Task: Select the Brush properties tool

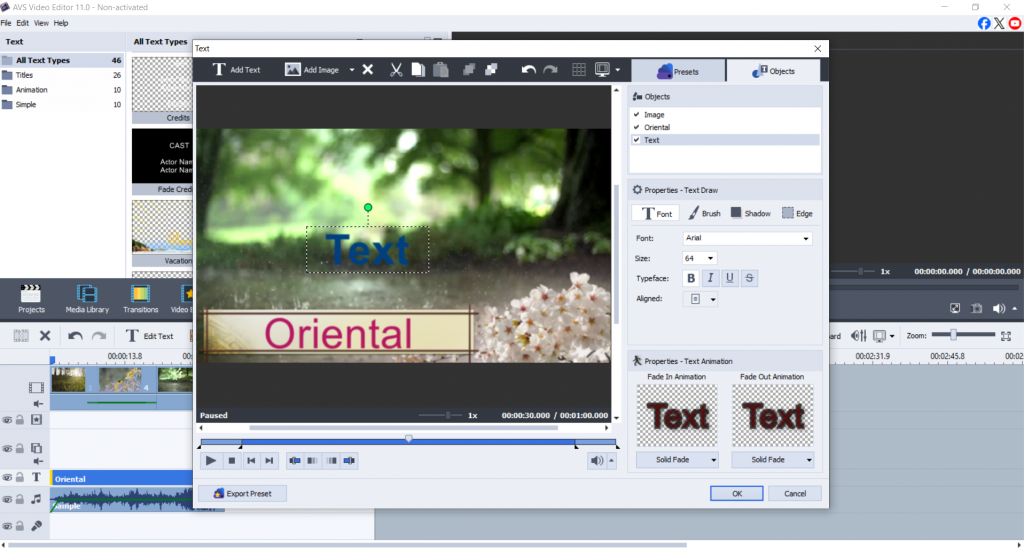Action: (704, 213)
